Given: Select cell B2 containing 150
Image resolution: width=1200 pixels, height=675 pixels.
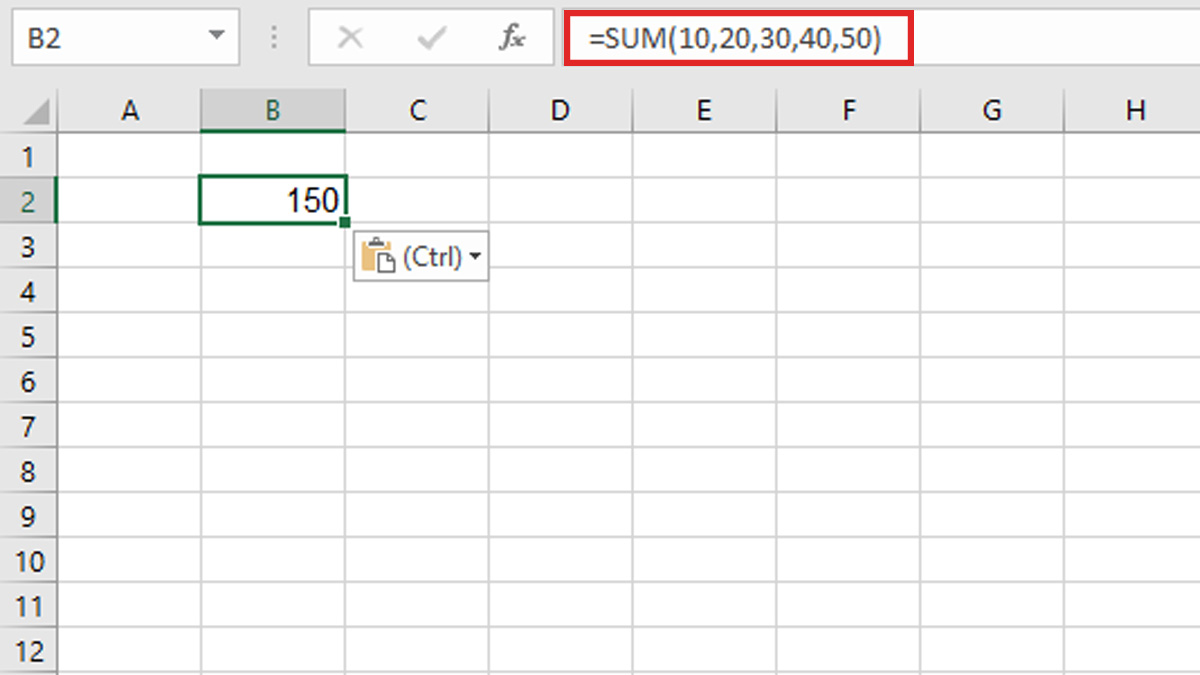Looking at the screenshot, I should 273,201.
